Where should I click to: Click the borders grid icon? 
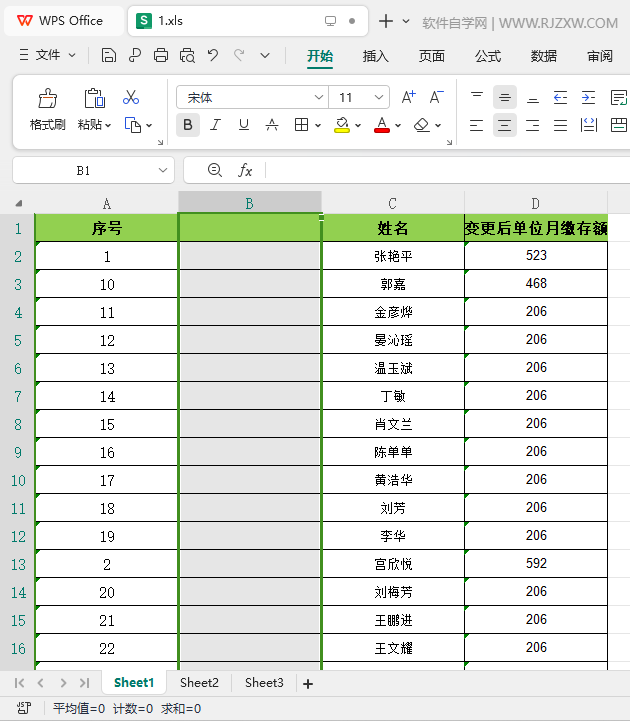pyautogui.click(x=301, y=125)
